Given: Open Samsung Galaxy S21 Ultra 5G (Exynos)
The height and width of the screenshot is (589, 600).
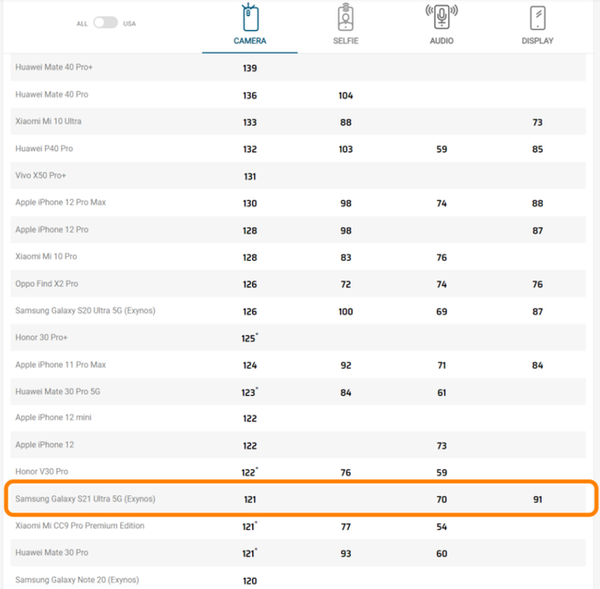Looking at the screenshot, I should coord(85,499).
